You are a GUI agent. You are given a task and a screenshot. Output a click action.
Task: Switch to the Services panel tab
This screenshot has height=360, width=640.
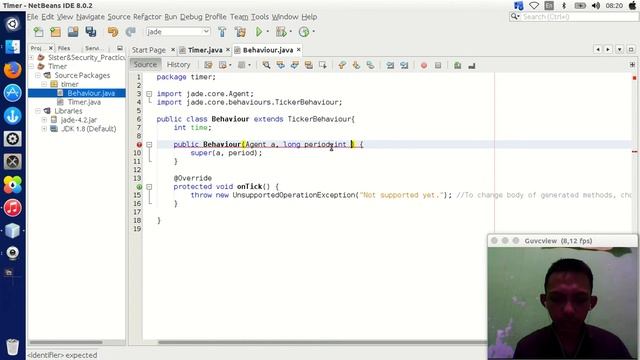click(92, 48)
